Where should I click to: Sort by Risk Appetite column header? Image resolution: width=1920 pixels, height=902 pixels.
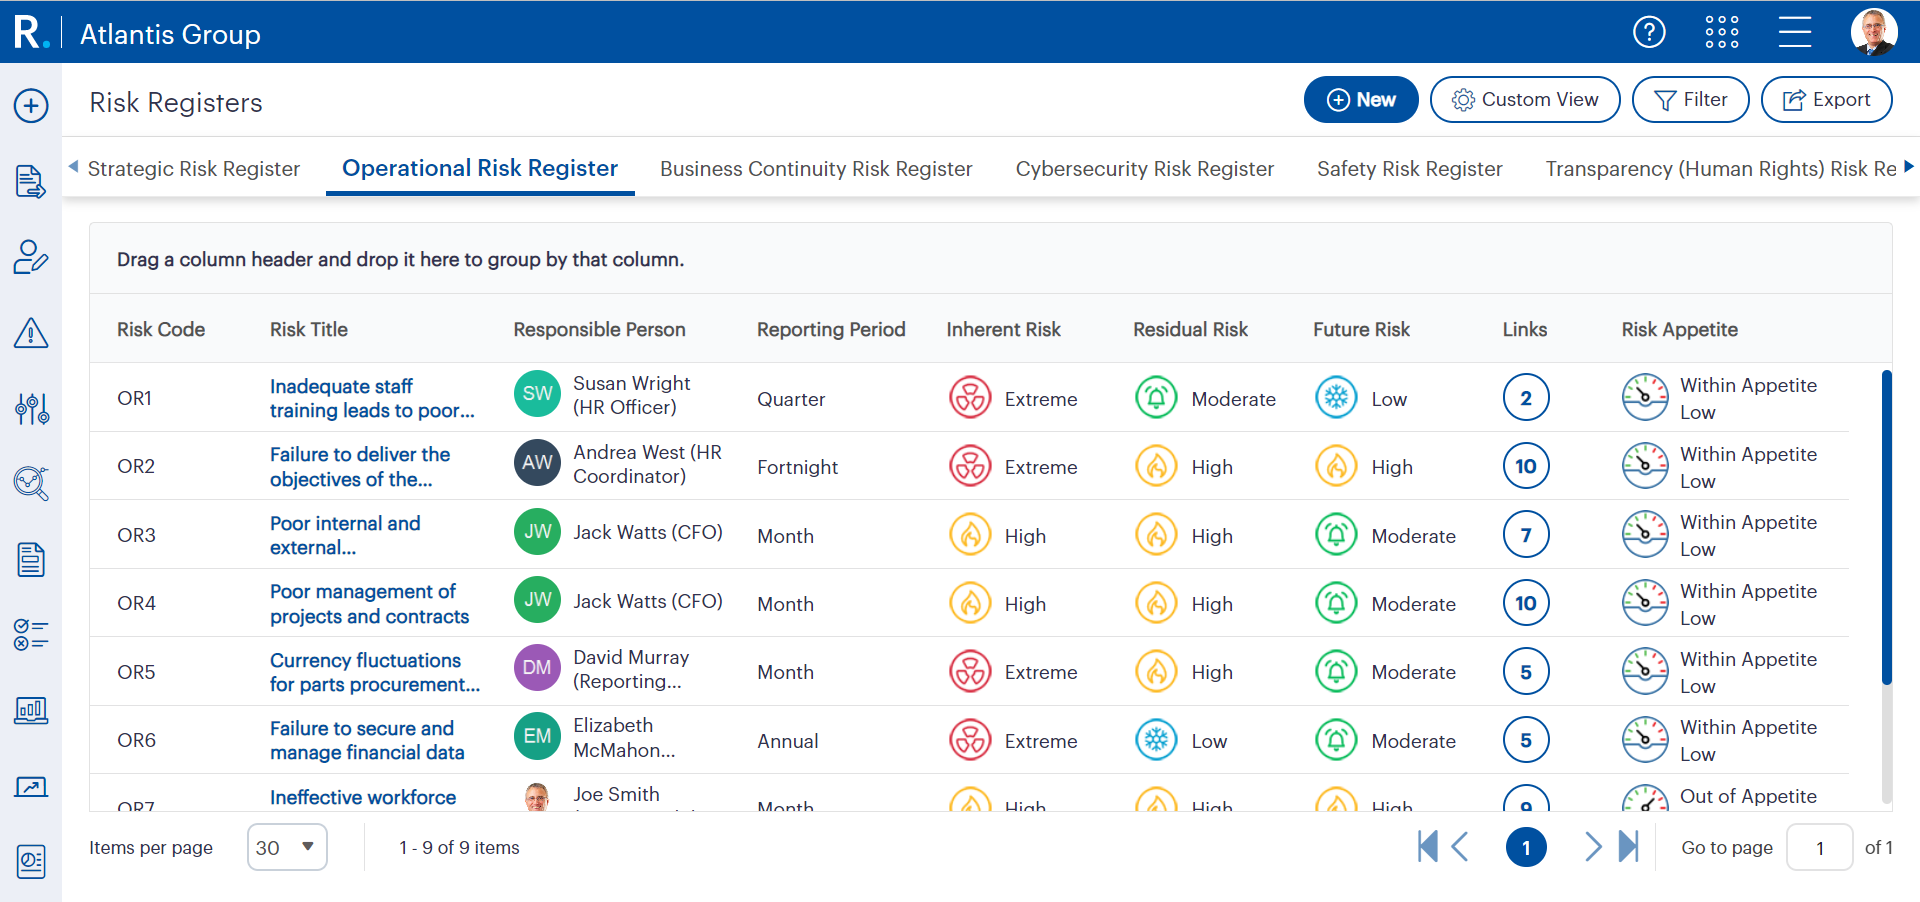pos(1680,329)
